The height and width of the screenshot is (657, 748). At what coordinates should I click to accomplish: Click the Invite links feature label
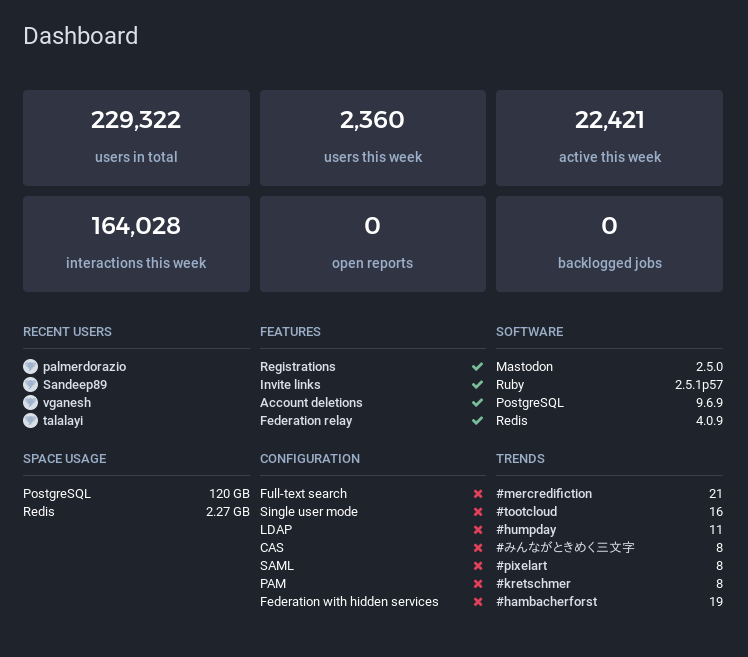[290, 385]
